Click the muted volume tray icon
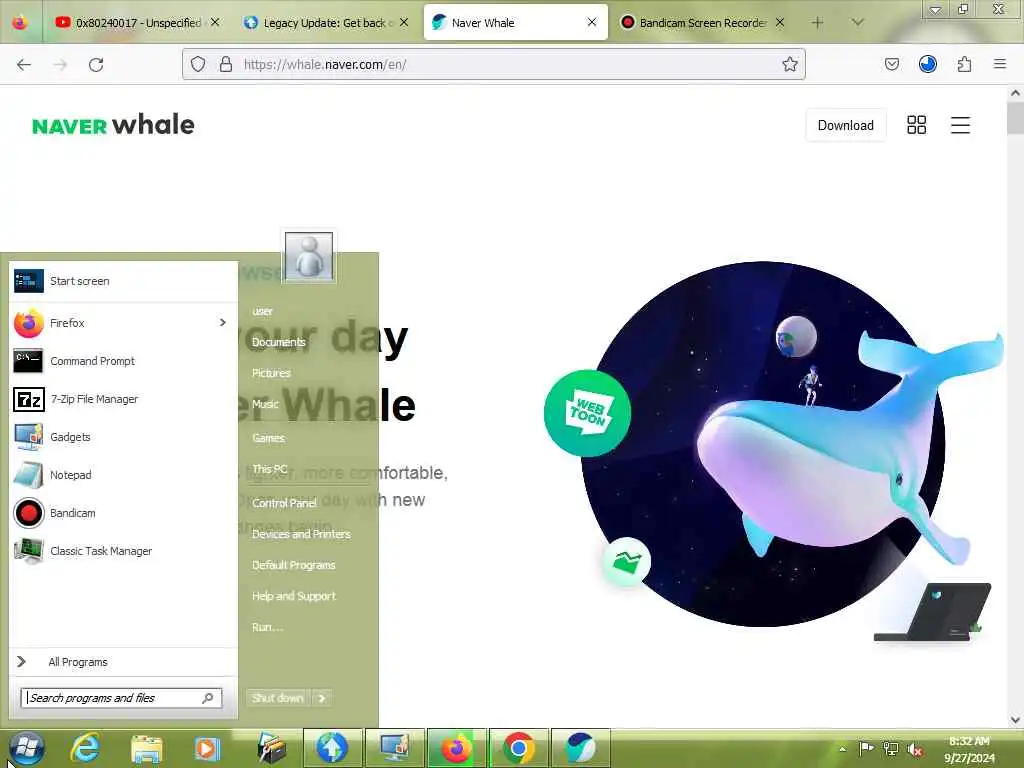Screen dimensions: 1024x768 pos(915,749)
